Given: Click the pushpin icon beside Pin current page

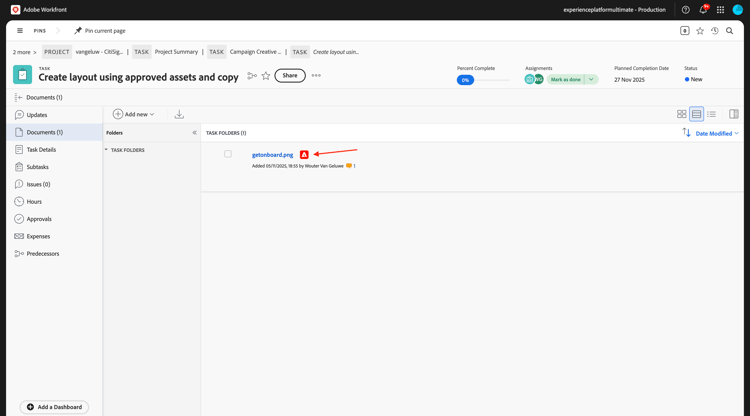Looking at the screenshot, I should click(x=77, y=31).
